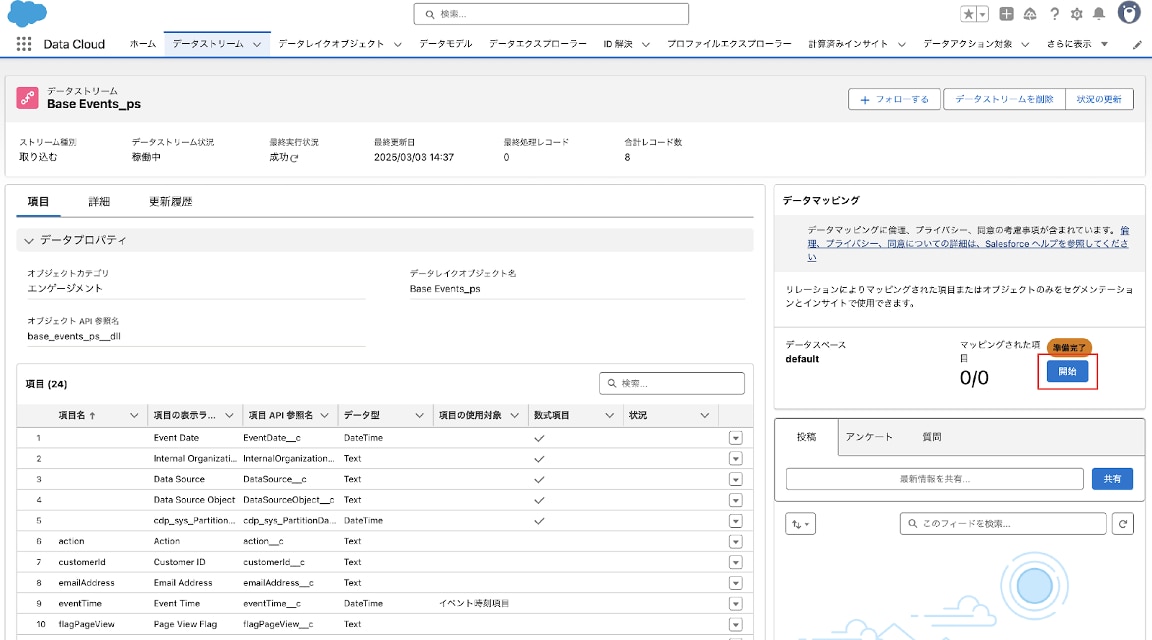Viewport: 1152px width, 640px height.
Task: Refresh the feed with the reload icon
Action: click(1124, 524)
